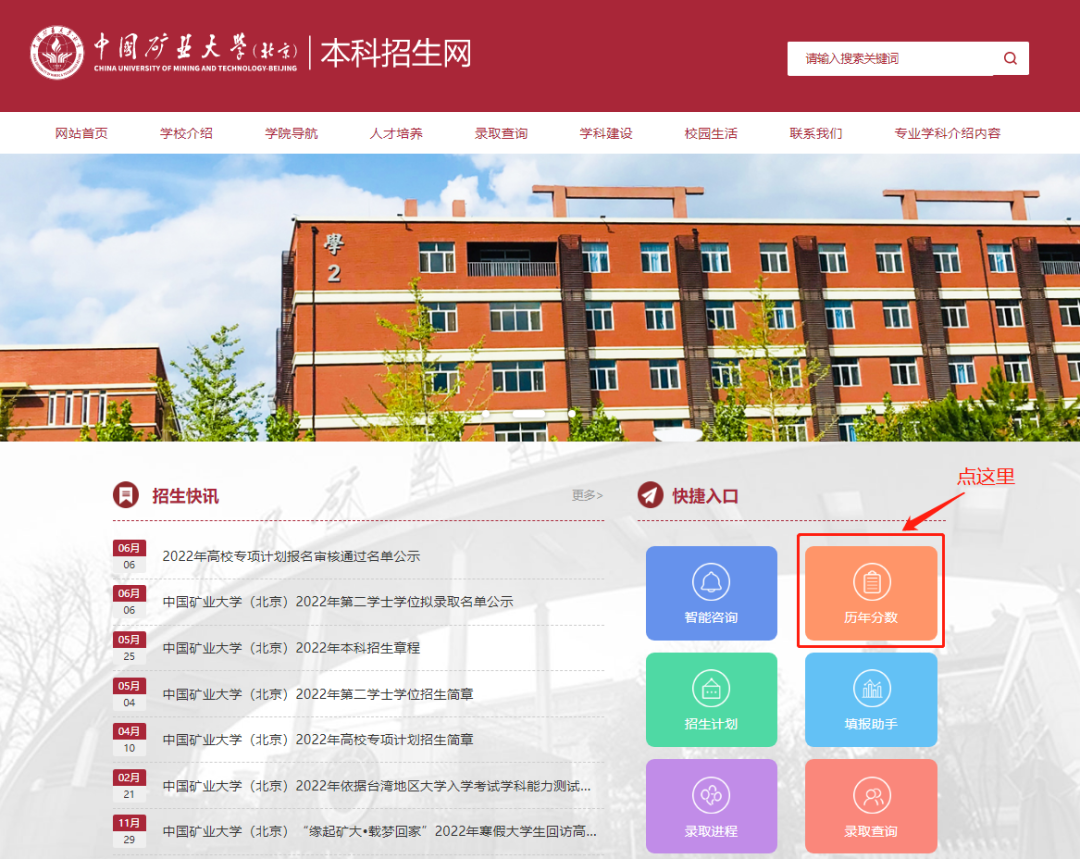Click 更多> link beside 招生快讯
Viewport: 1080px width, 859px height.
587,495
